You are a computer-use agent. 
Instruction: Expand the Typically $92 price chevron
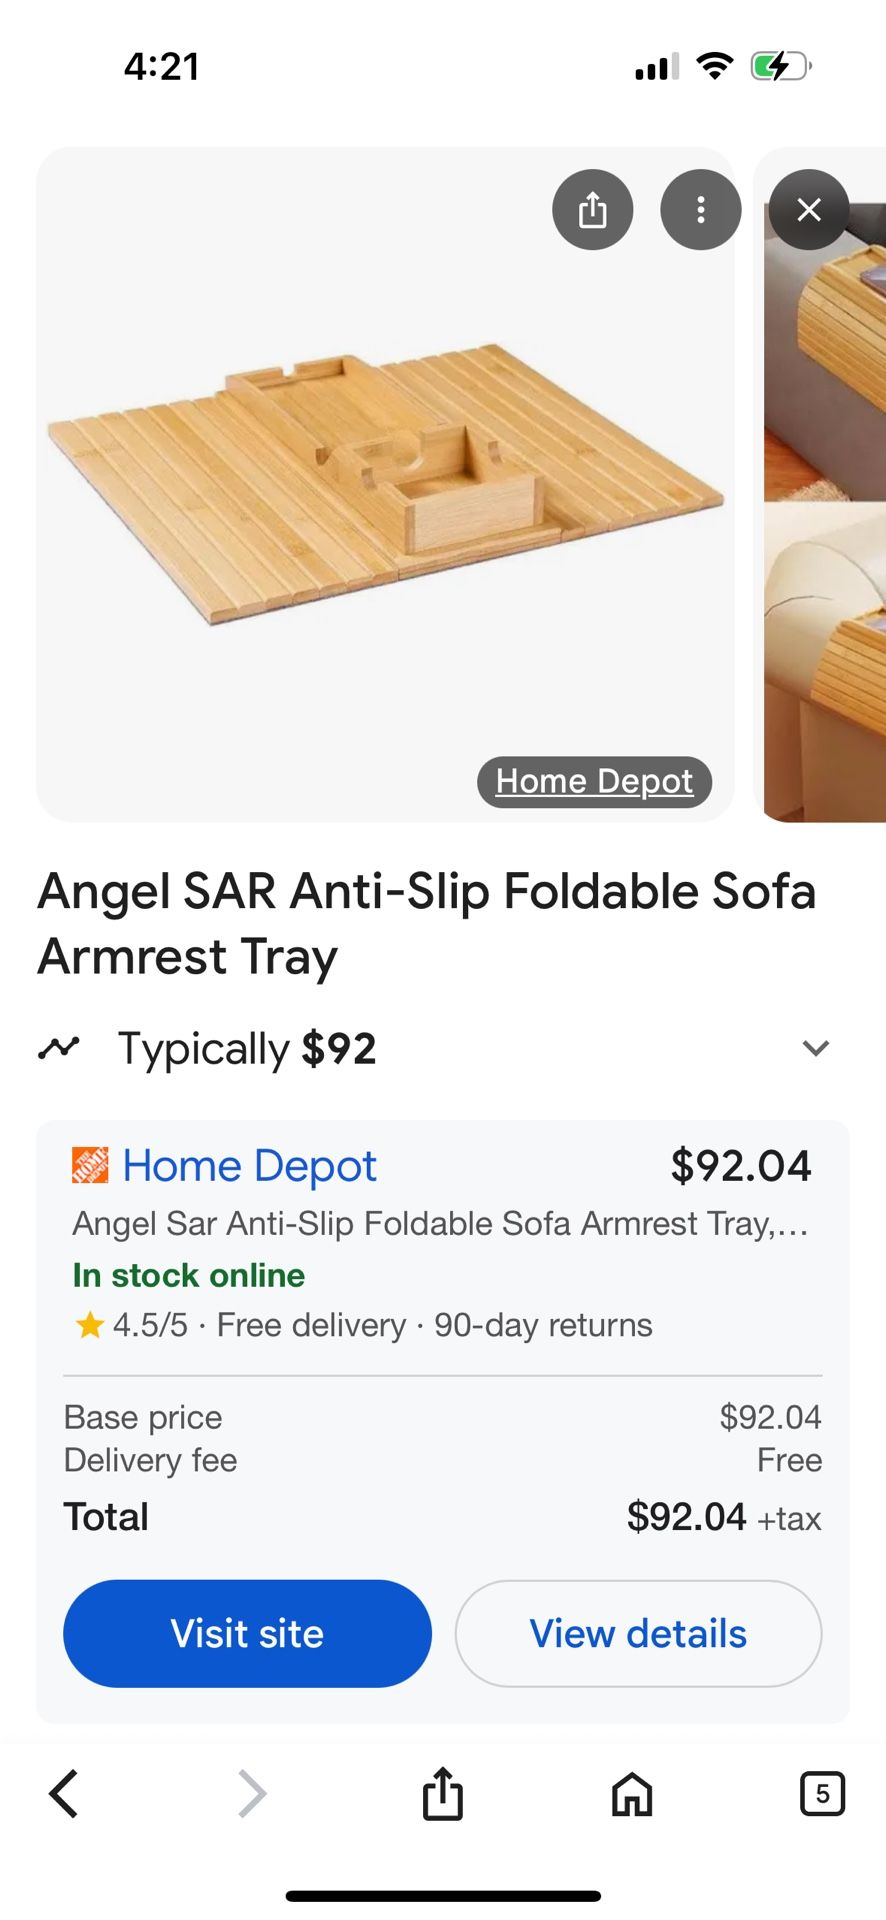click(x=816, y=1048)
